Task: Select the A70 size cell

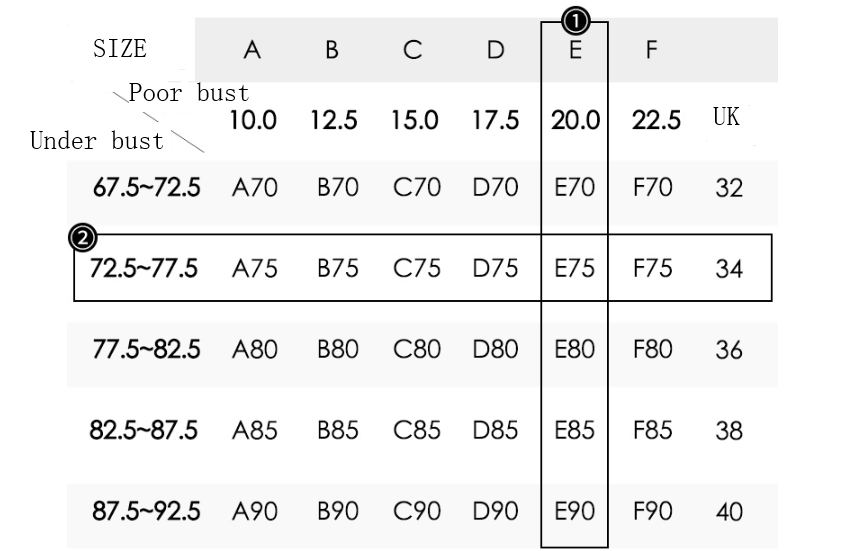Action: [x=253, y=187]
